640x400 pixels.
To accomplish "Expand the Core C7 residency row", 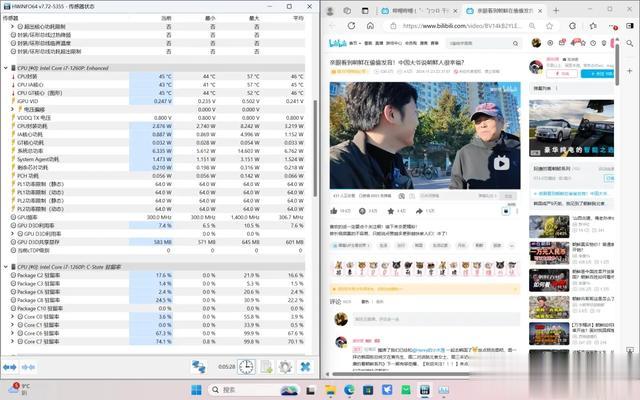I will [x=12, y=341].
